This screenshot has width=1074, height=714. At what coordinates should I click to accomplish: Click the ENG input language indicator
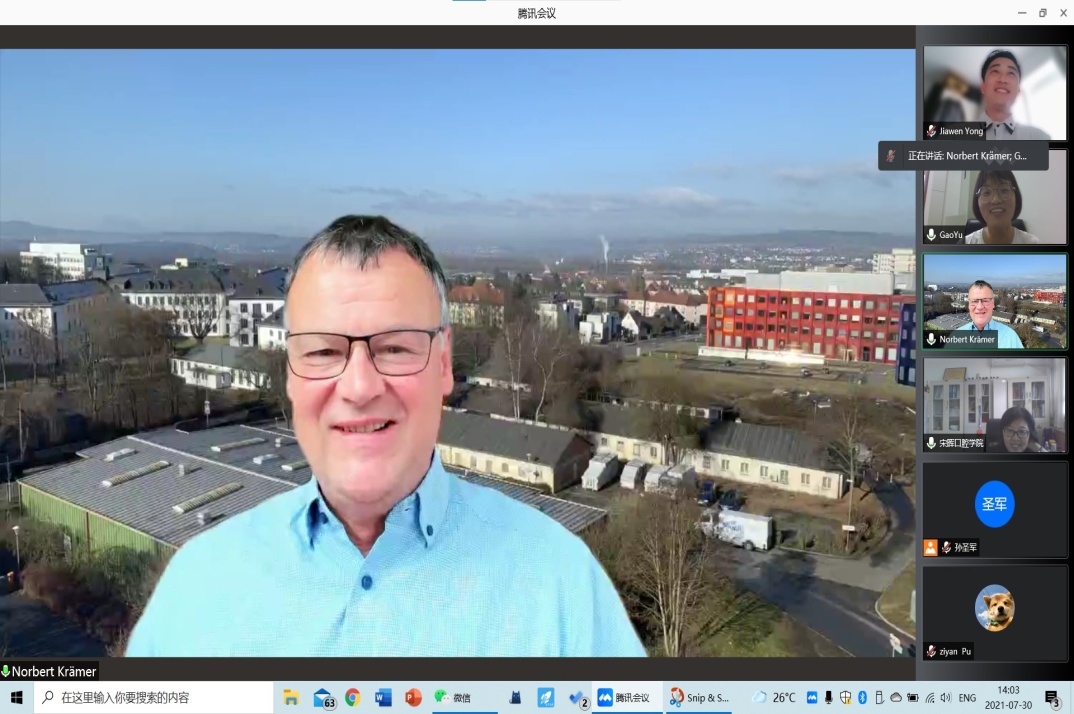967,697
